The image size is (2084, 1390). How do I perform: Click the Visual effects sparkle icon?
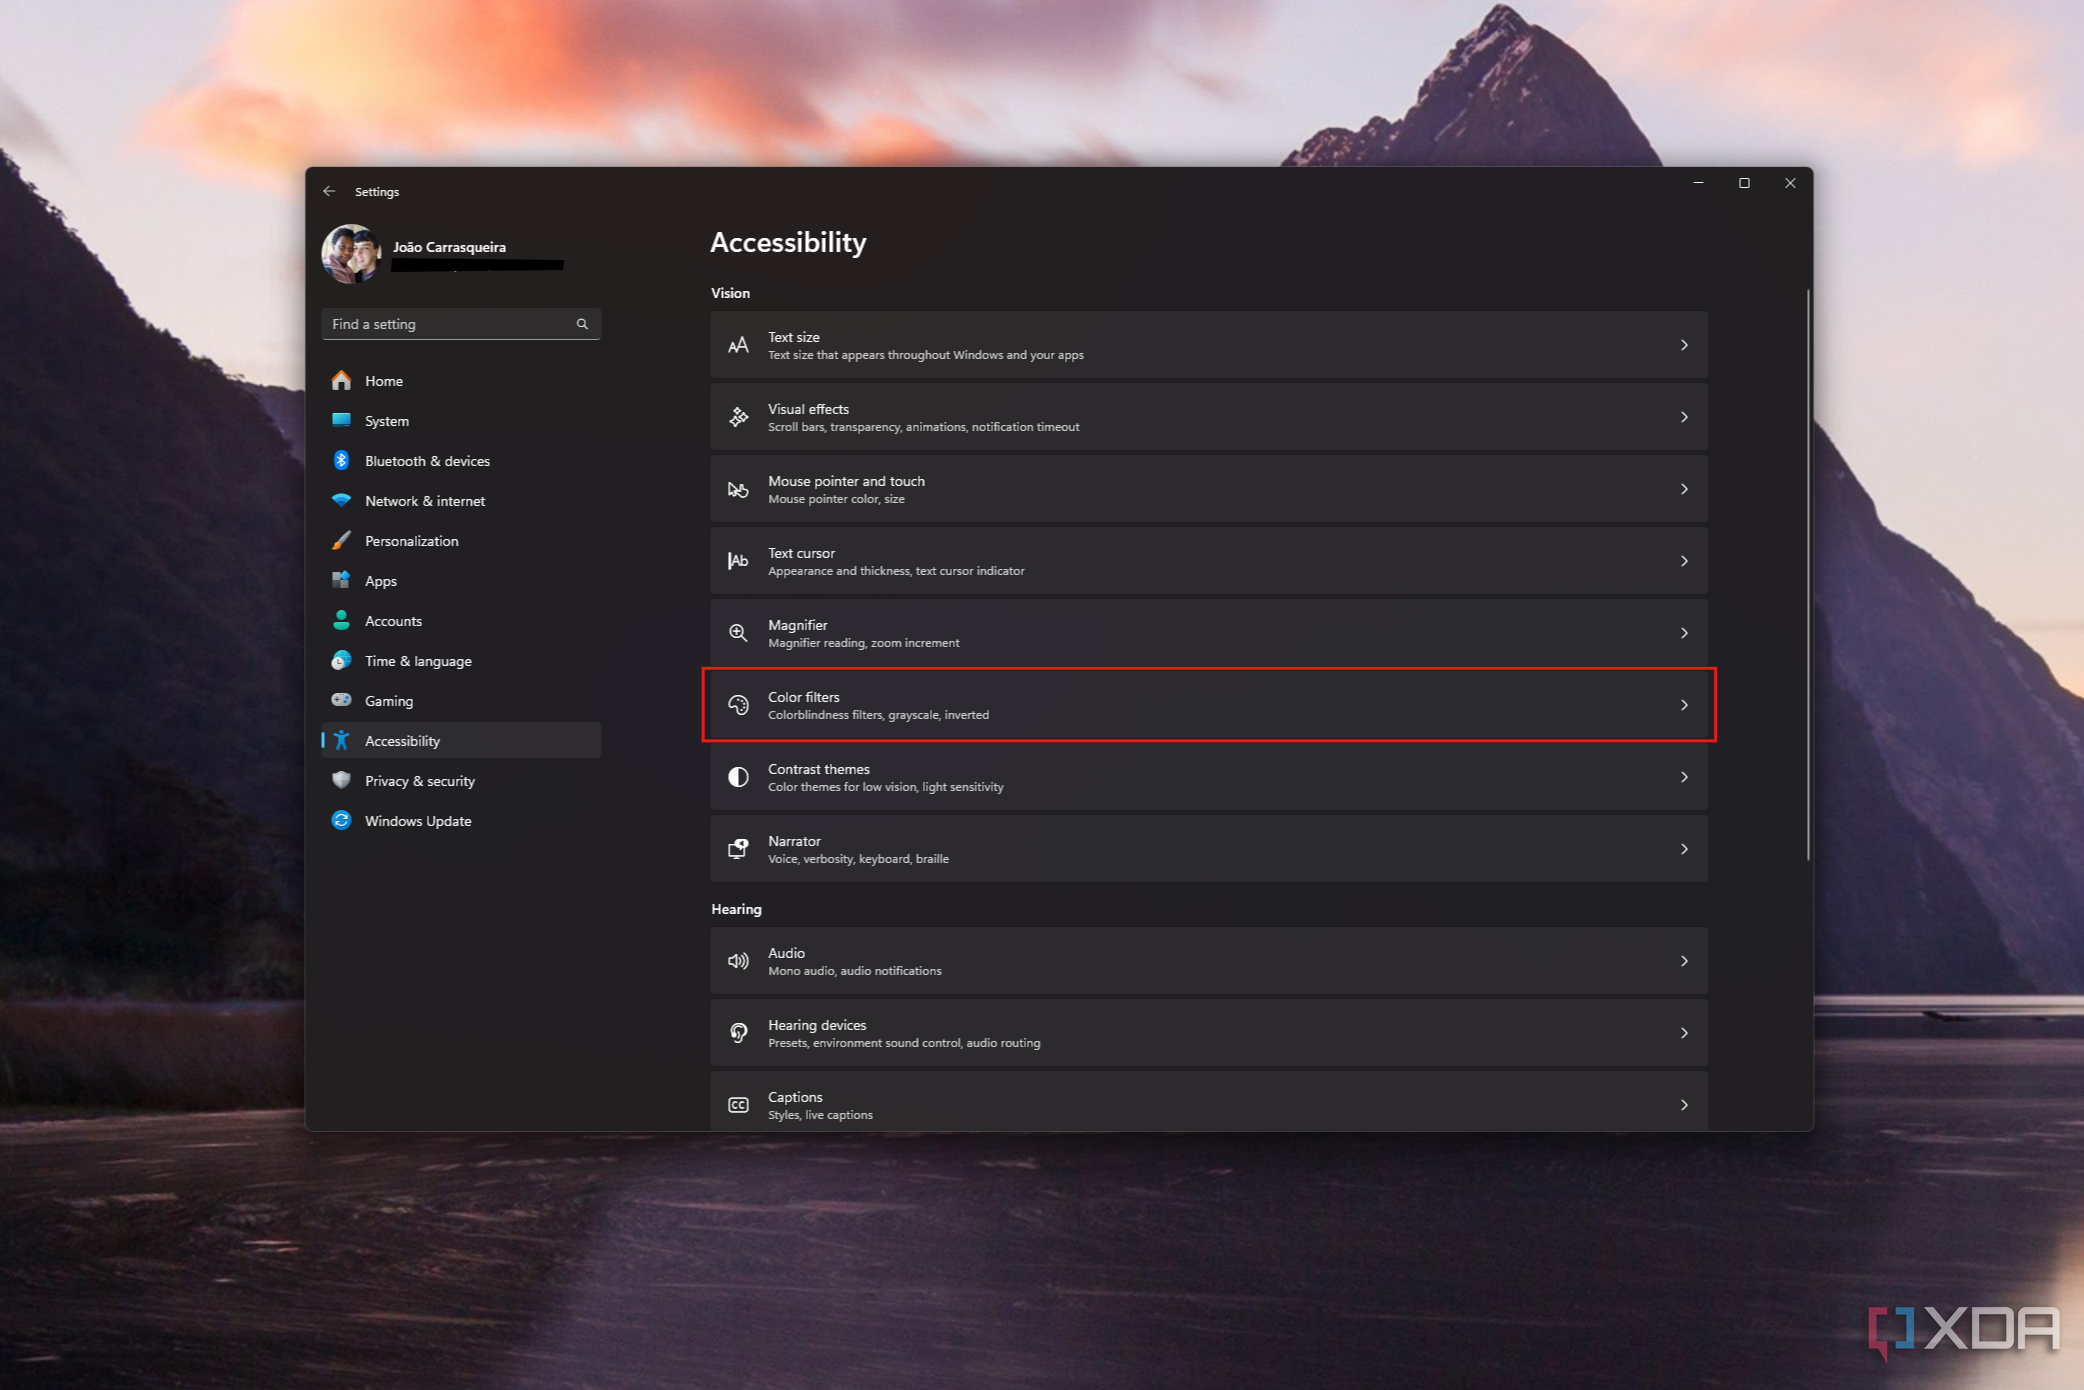[738, 417]
